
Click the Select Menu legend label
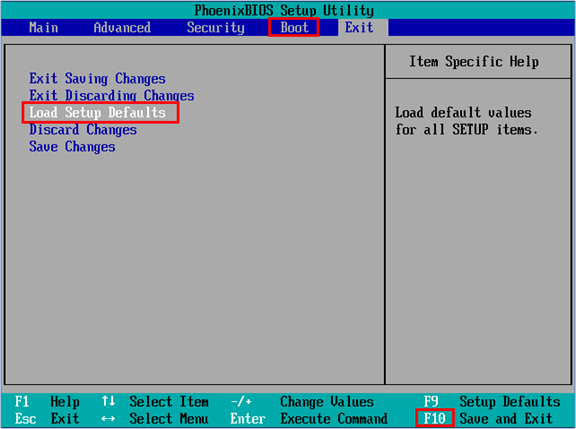[169, 419]
